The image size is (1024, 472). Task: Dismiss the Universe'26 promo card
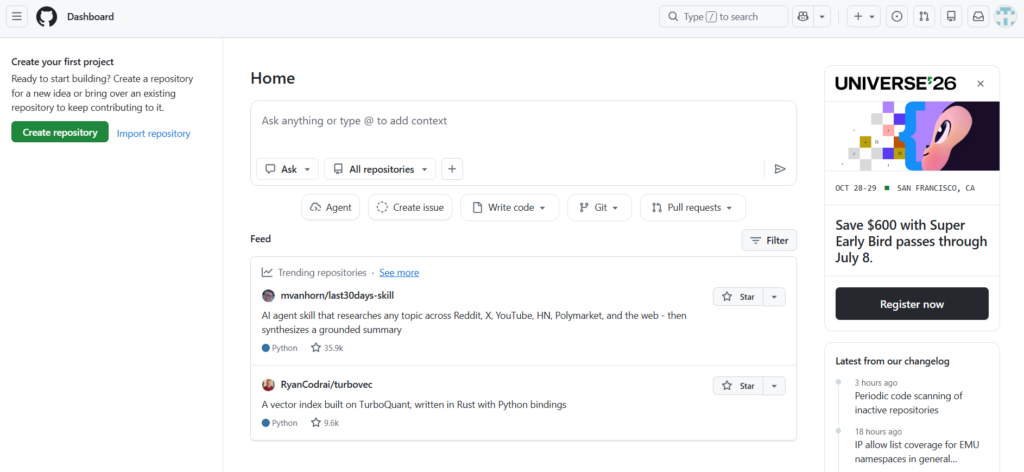(980, 84)
